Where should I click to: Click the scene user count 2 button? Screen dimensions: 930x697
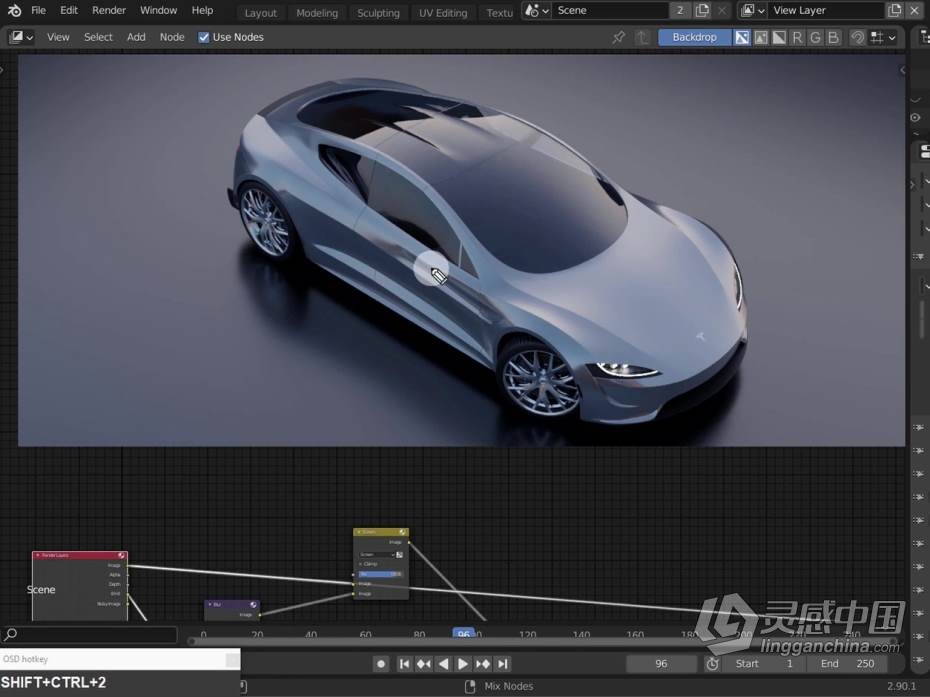click(x=680, y=10)
